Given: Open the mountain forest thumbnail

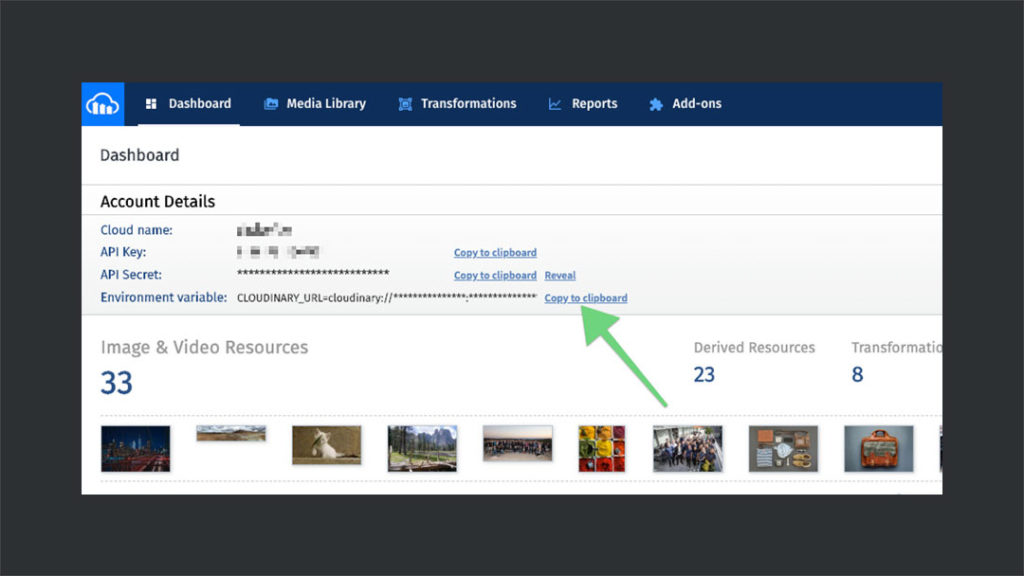Looking at the screenshot, I should click(x=422, y=449).
